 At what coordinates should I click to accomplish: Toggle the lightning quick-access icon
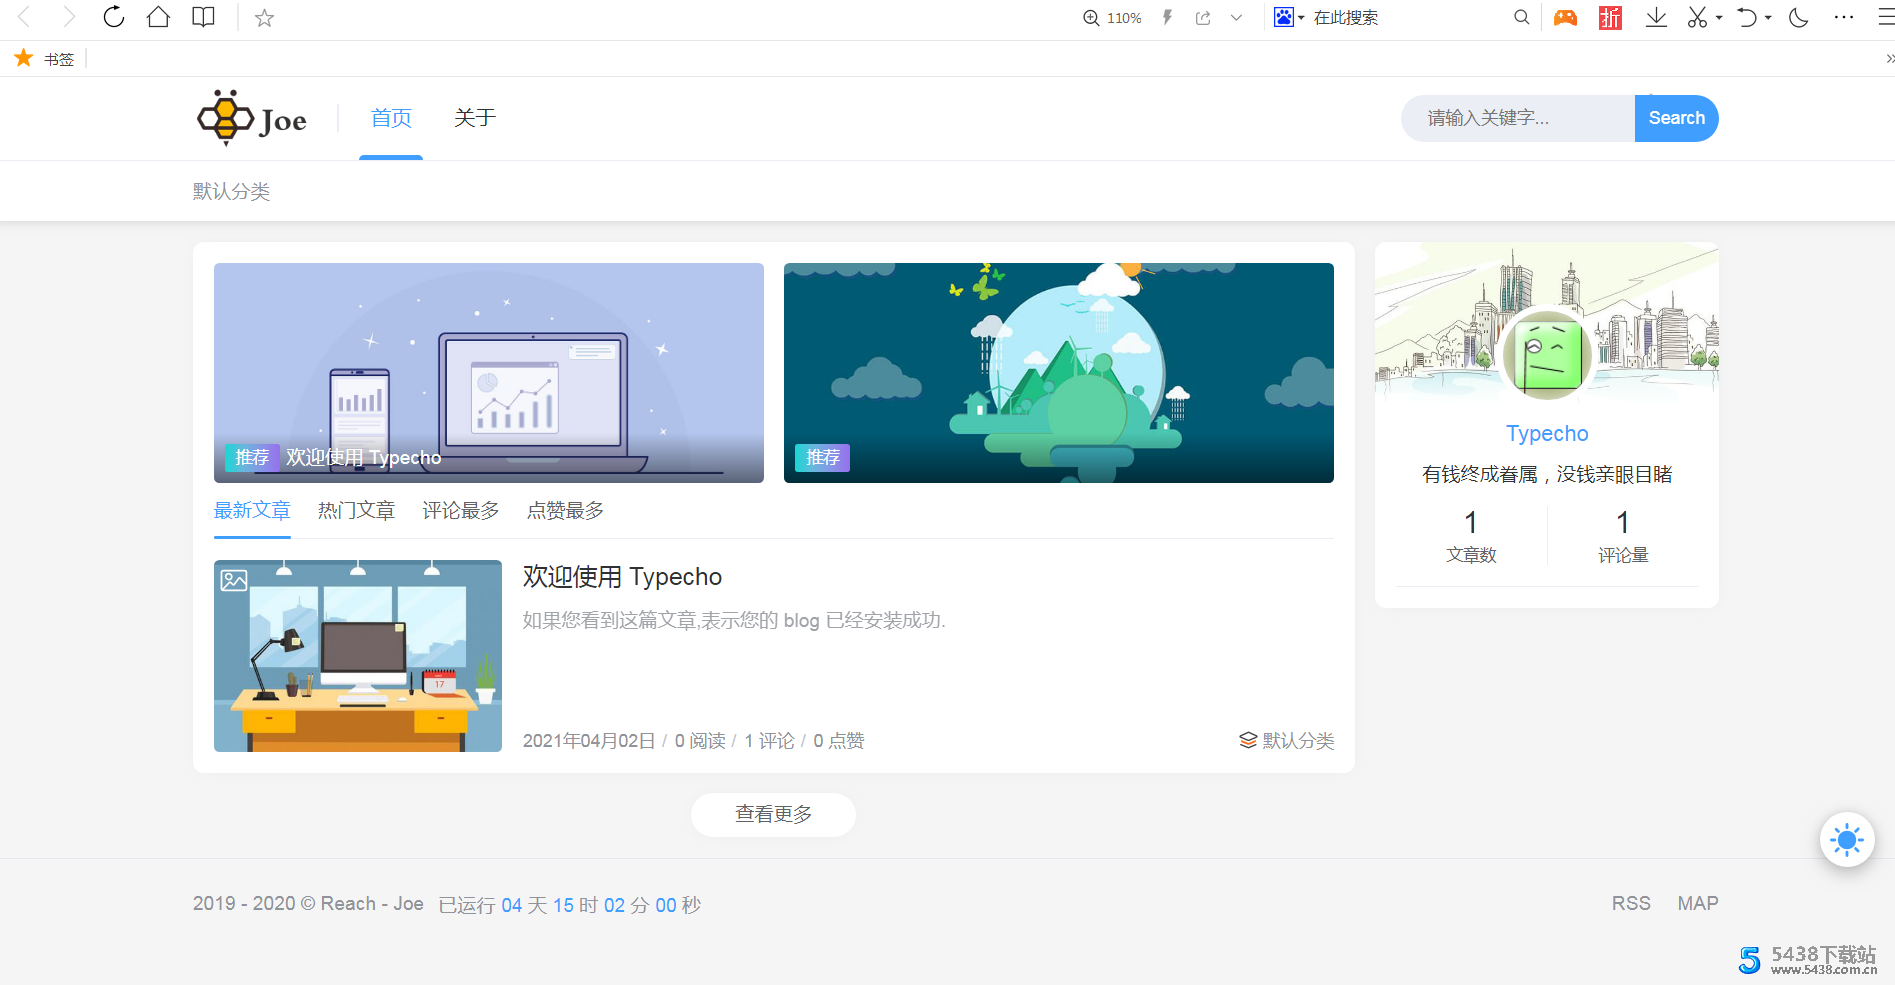1167,17
